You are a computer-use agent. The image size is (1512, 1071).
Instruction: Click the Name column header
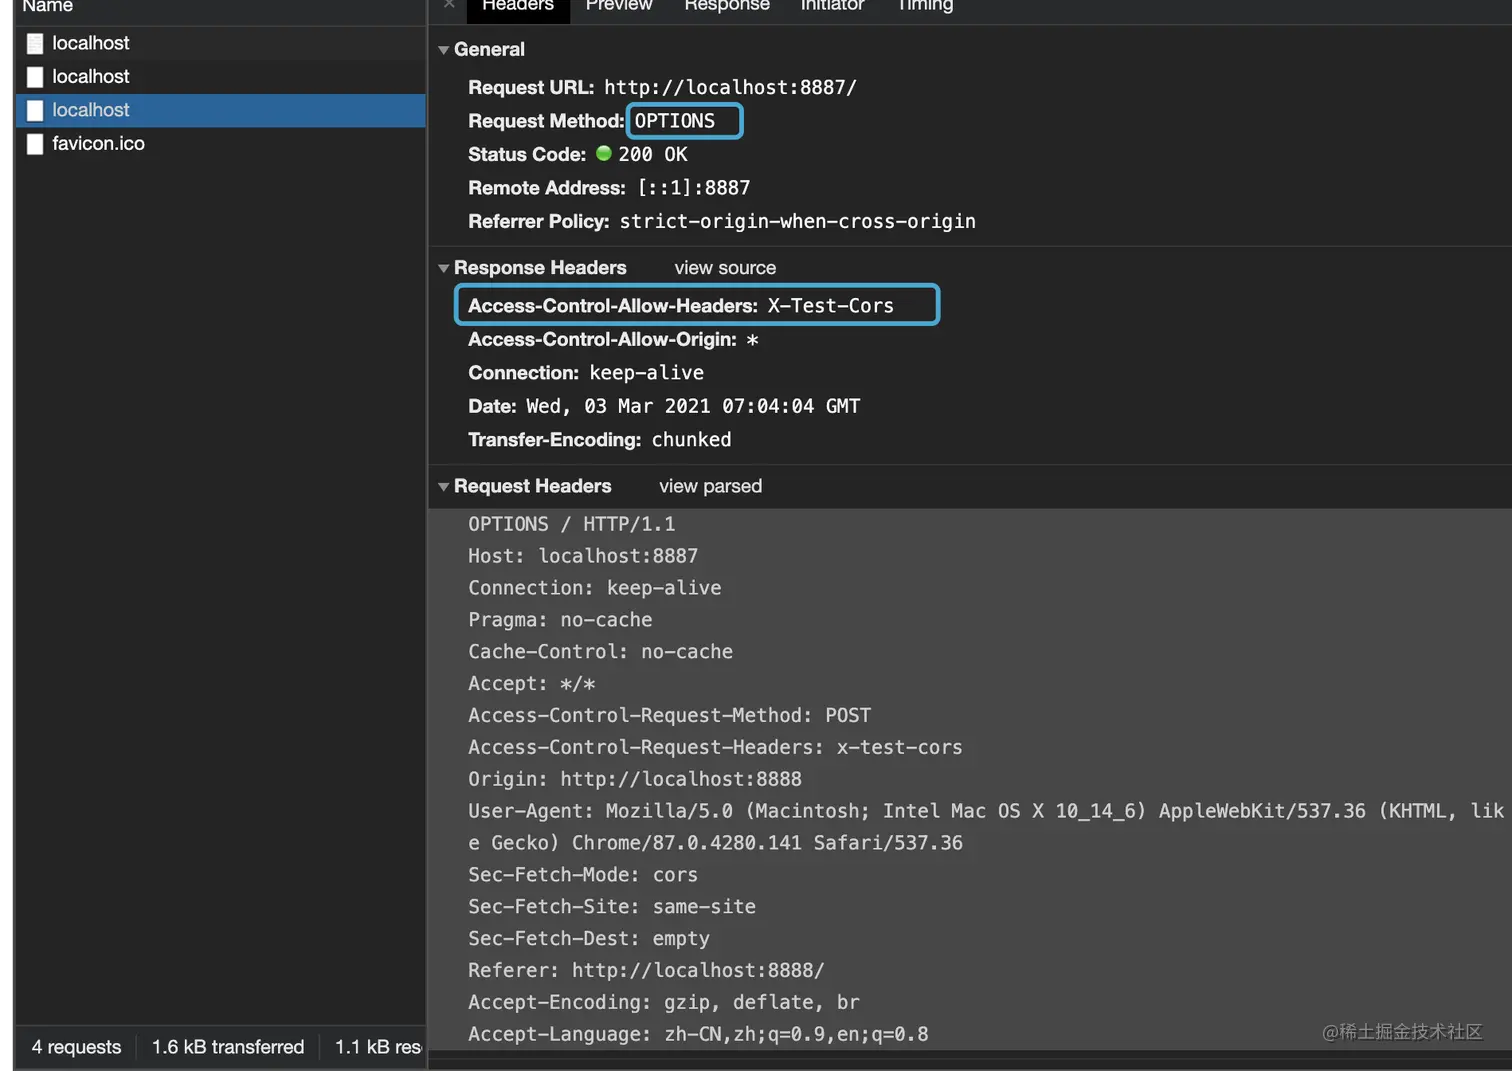point(47,6)
